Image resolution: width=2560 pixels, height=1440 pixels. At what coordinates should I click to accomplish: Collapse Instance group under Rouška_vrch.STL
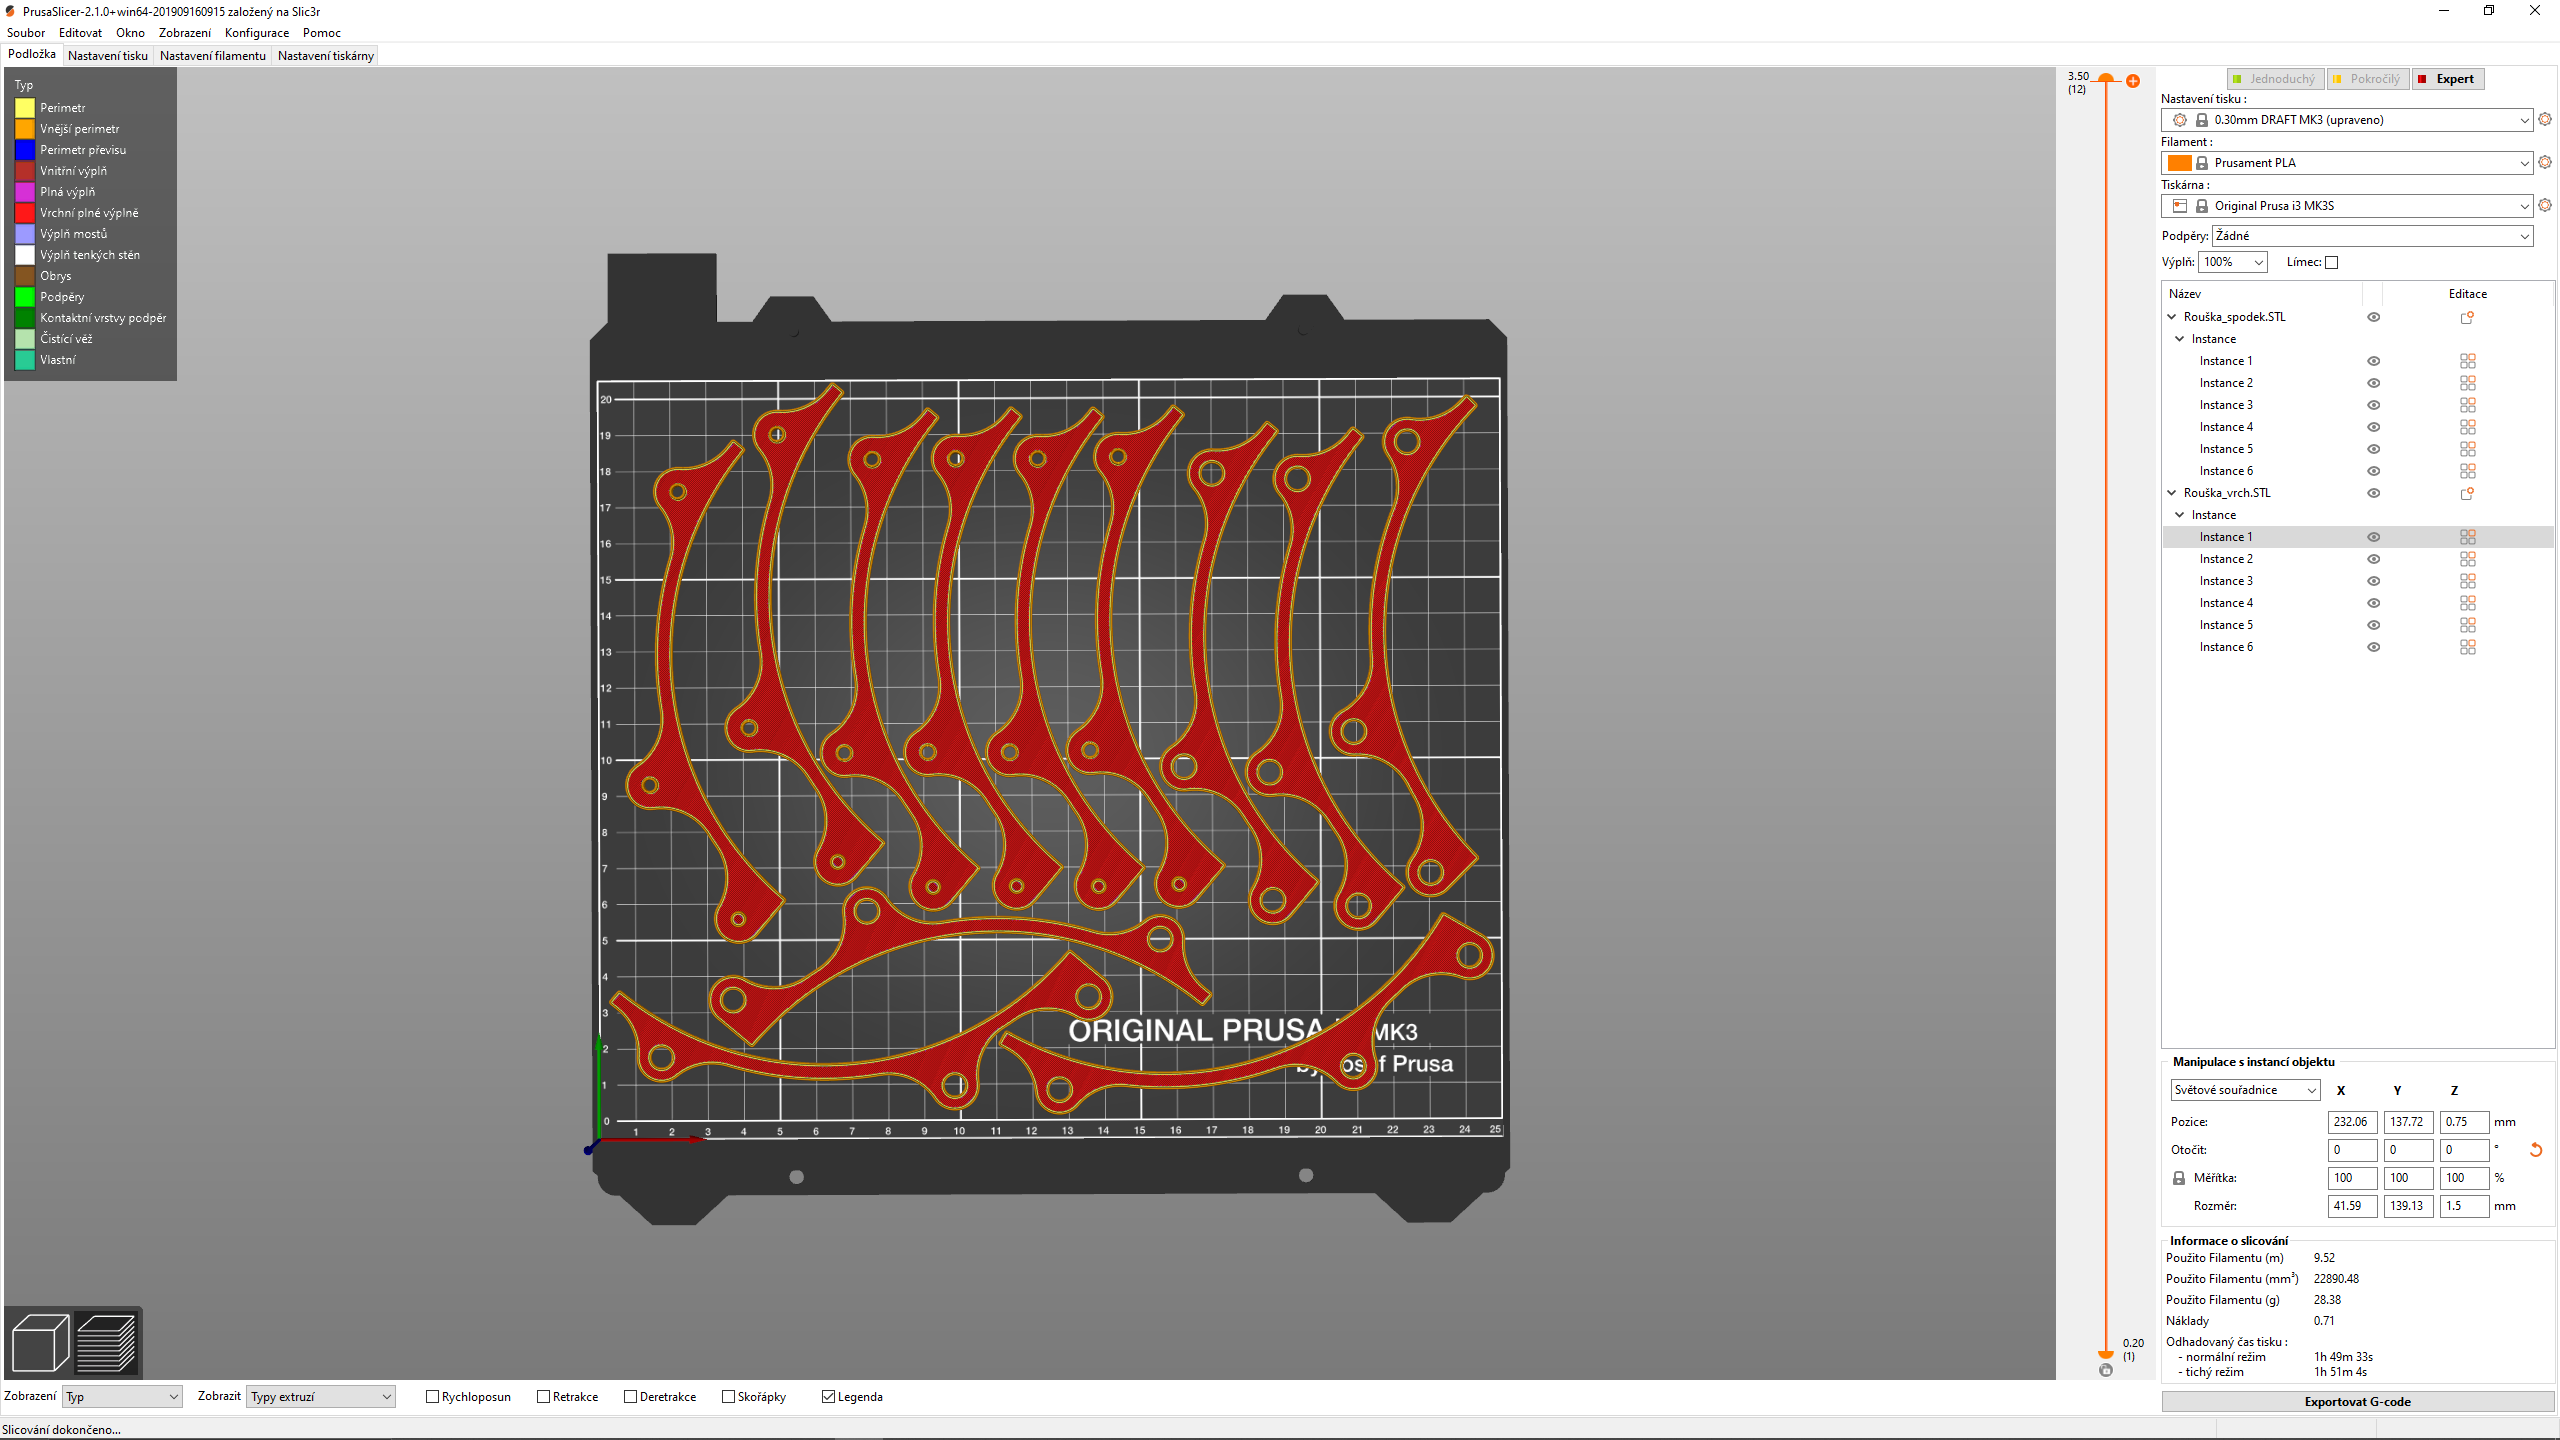coord(2180,515)
